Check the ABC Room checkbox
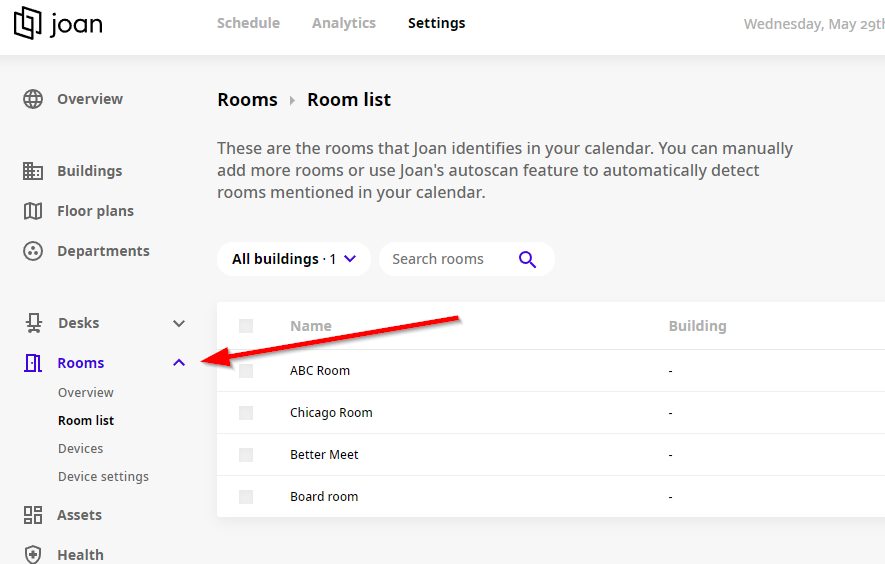 pos(246,371)
